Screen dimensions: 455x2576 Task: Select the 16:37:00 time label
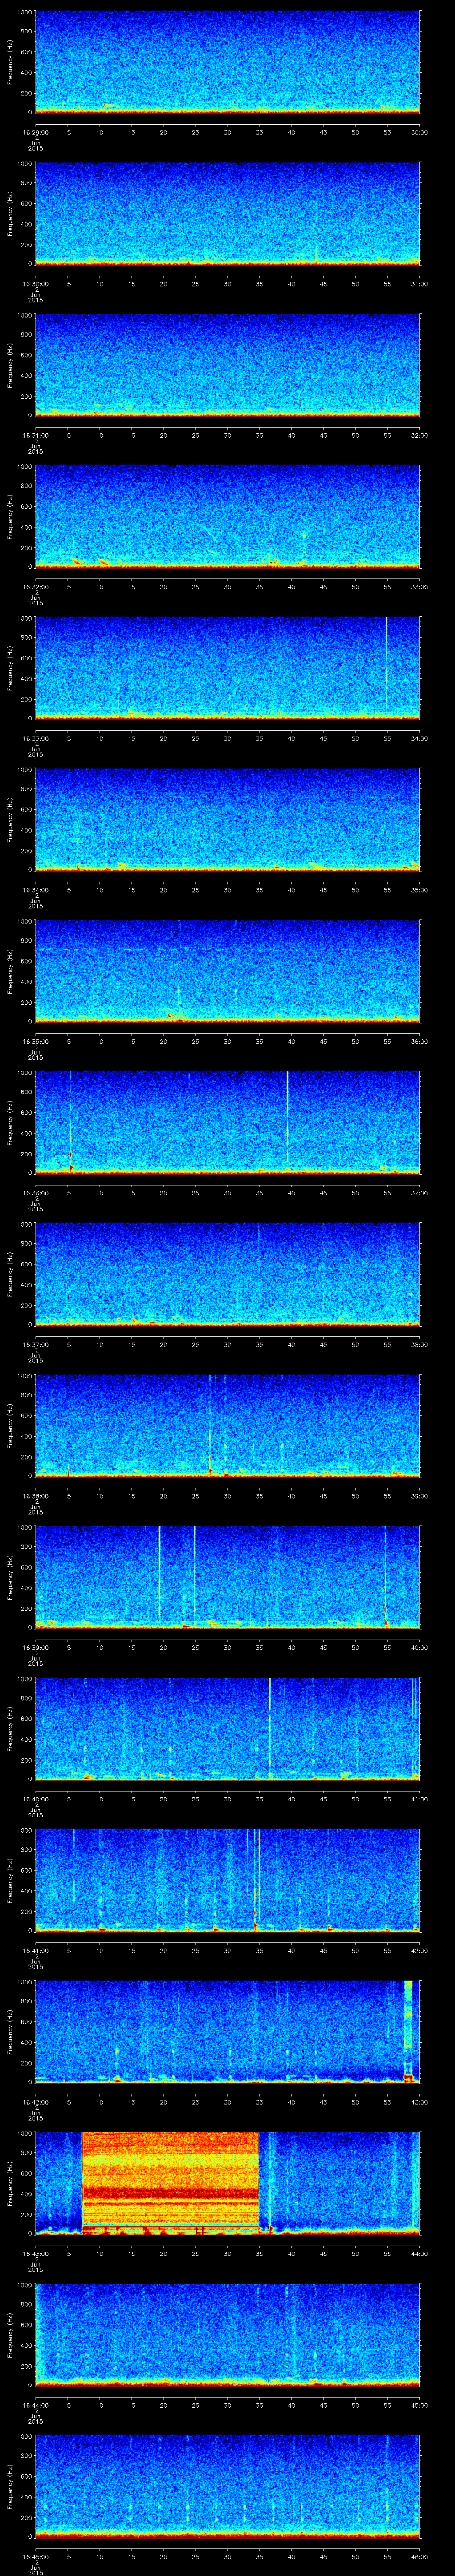coord(35,1344)
